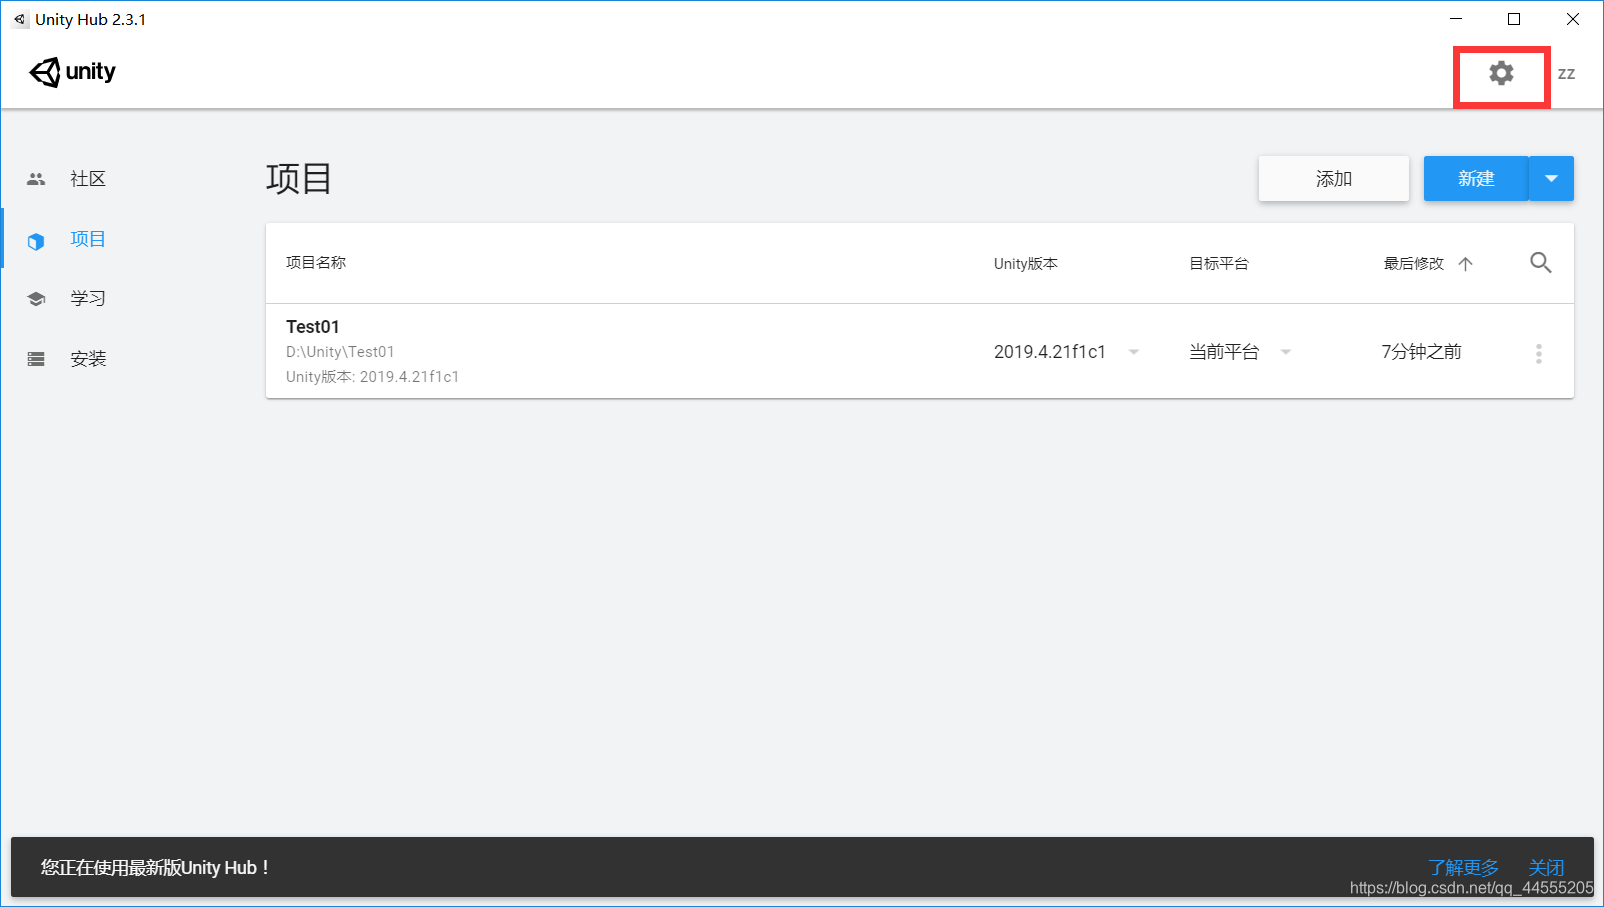Expand the 新建 dropdown arrow
Image resolution: width=1604 pixels, height=907 pixels.
1551,179
